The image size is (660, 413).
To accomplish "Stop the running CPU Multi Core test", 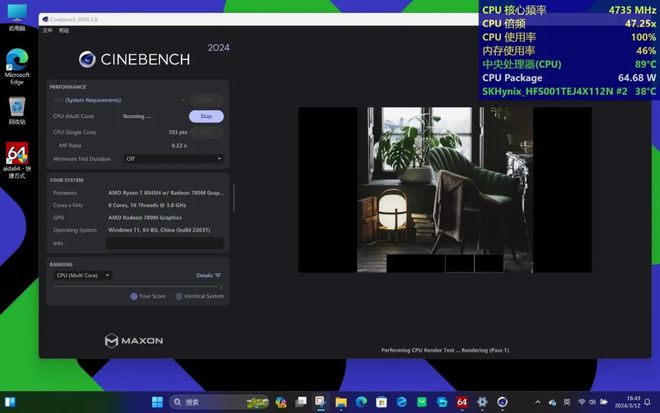I will coord(206,116).
